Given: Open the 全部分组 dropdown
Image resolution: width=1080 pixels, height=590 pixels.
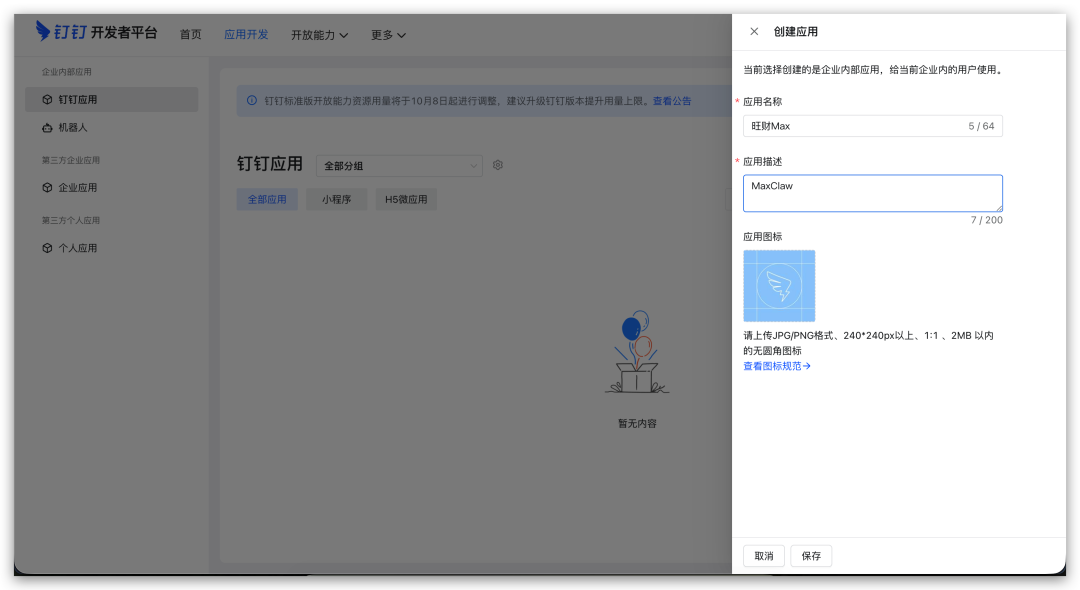Looking at the screenshot, I should pyautogui.click(x=399, y=166).
